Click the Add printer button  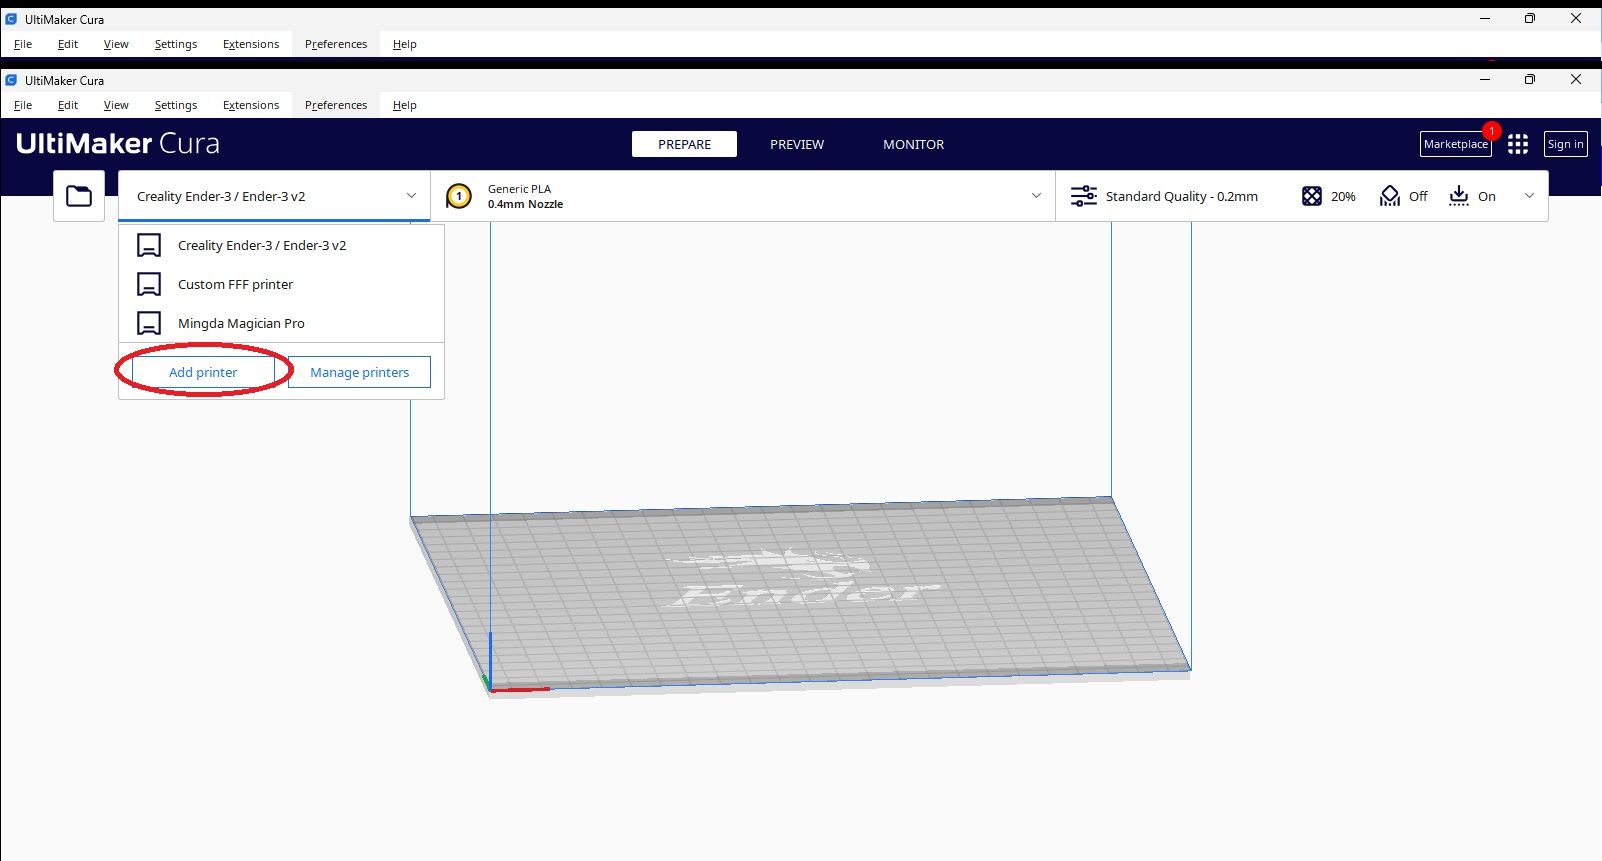click(203, 372)
